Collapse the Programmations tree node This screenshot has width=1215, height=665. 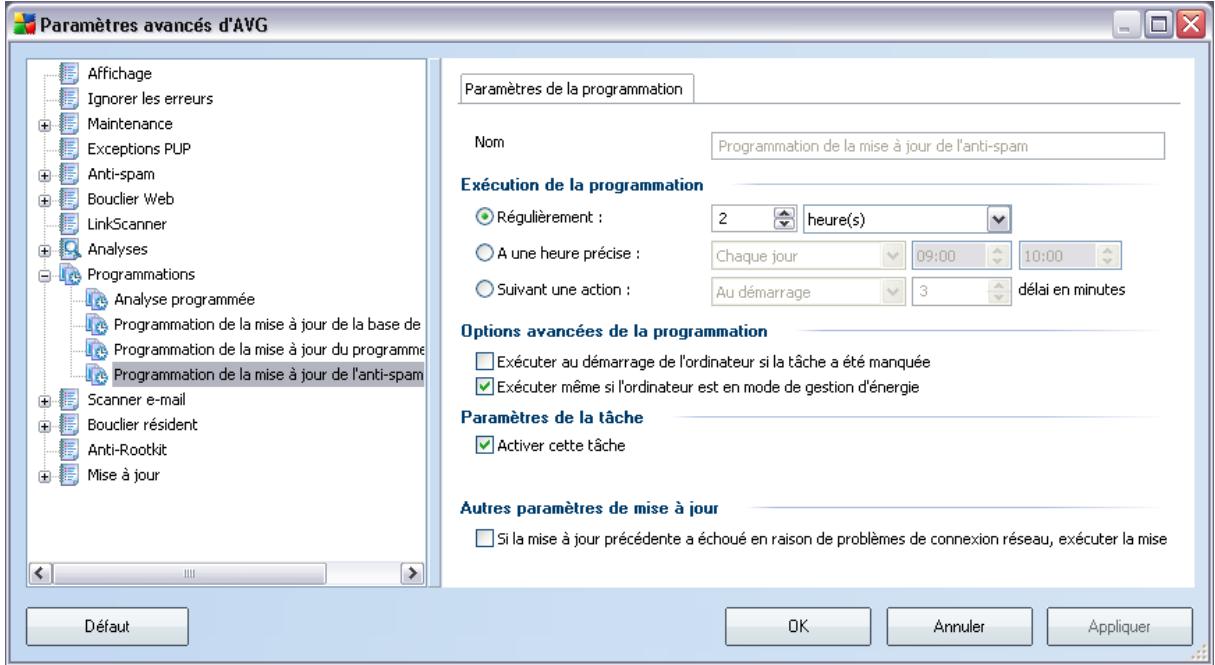(46, 274)
